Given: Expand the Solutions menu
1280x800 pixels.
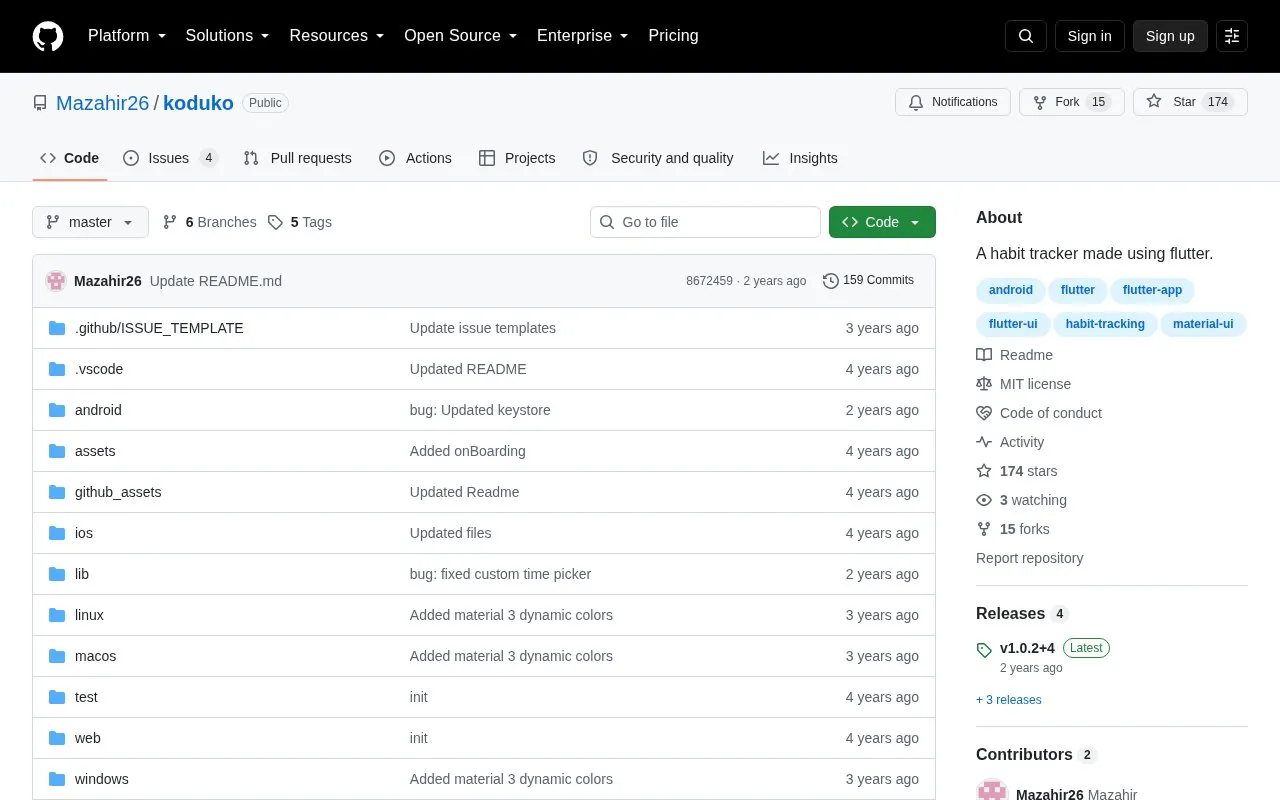Looking at the screenshot, I should click(228, 36).
